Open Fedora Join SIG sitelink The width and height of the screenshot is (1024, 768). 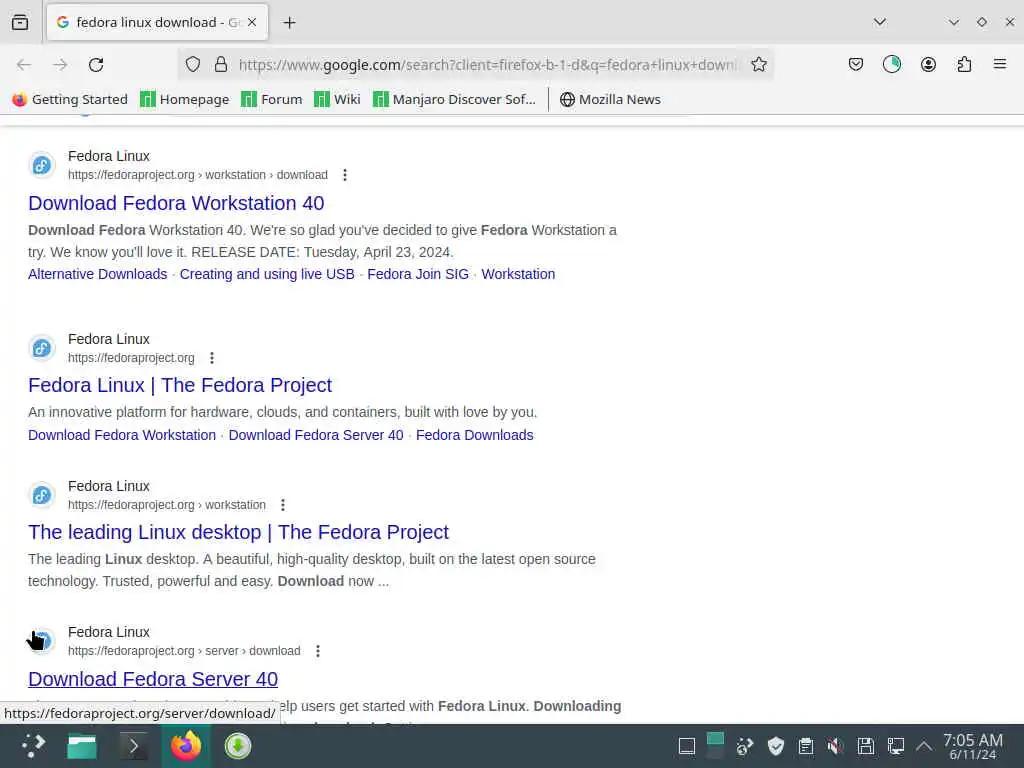[418, 274]
